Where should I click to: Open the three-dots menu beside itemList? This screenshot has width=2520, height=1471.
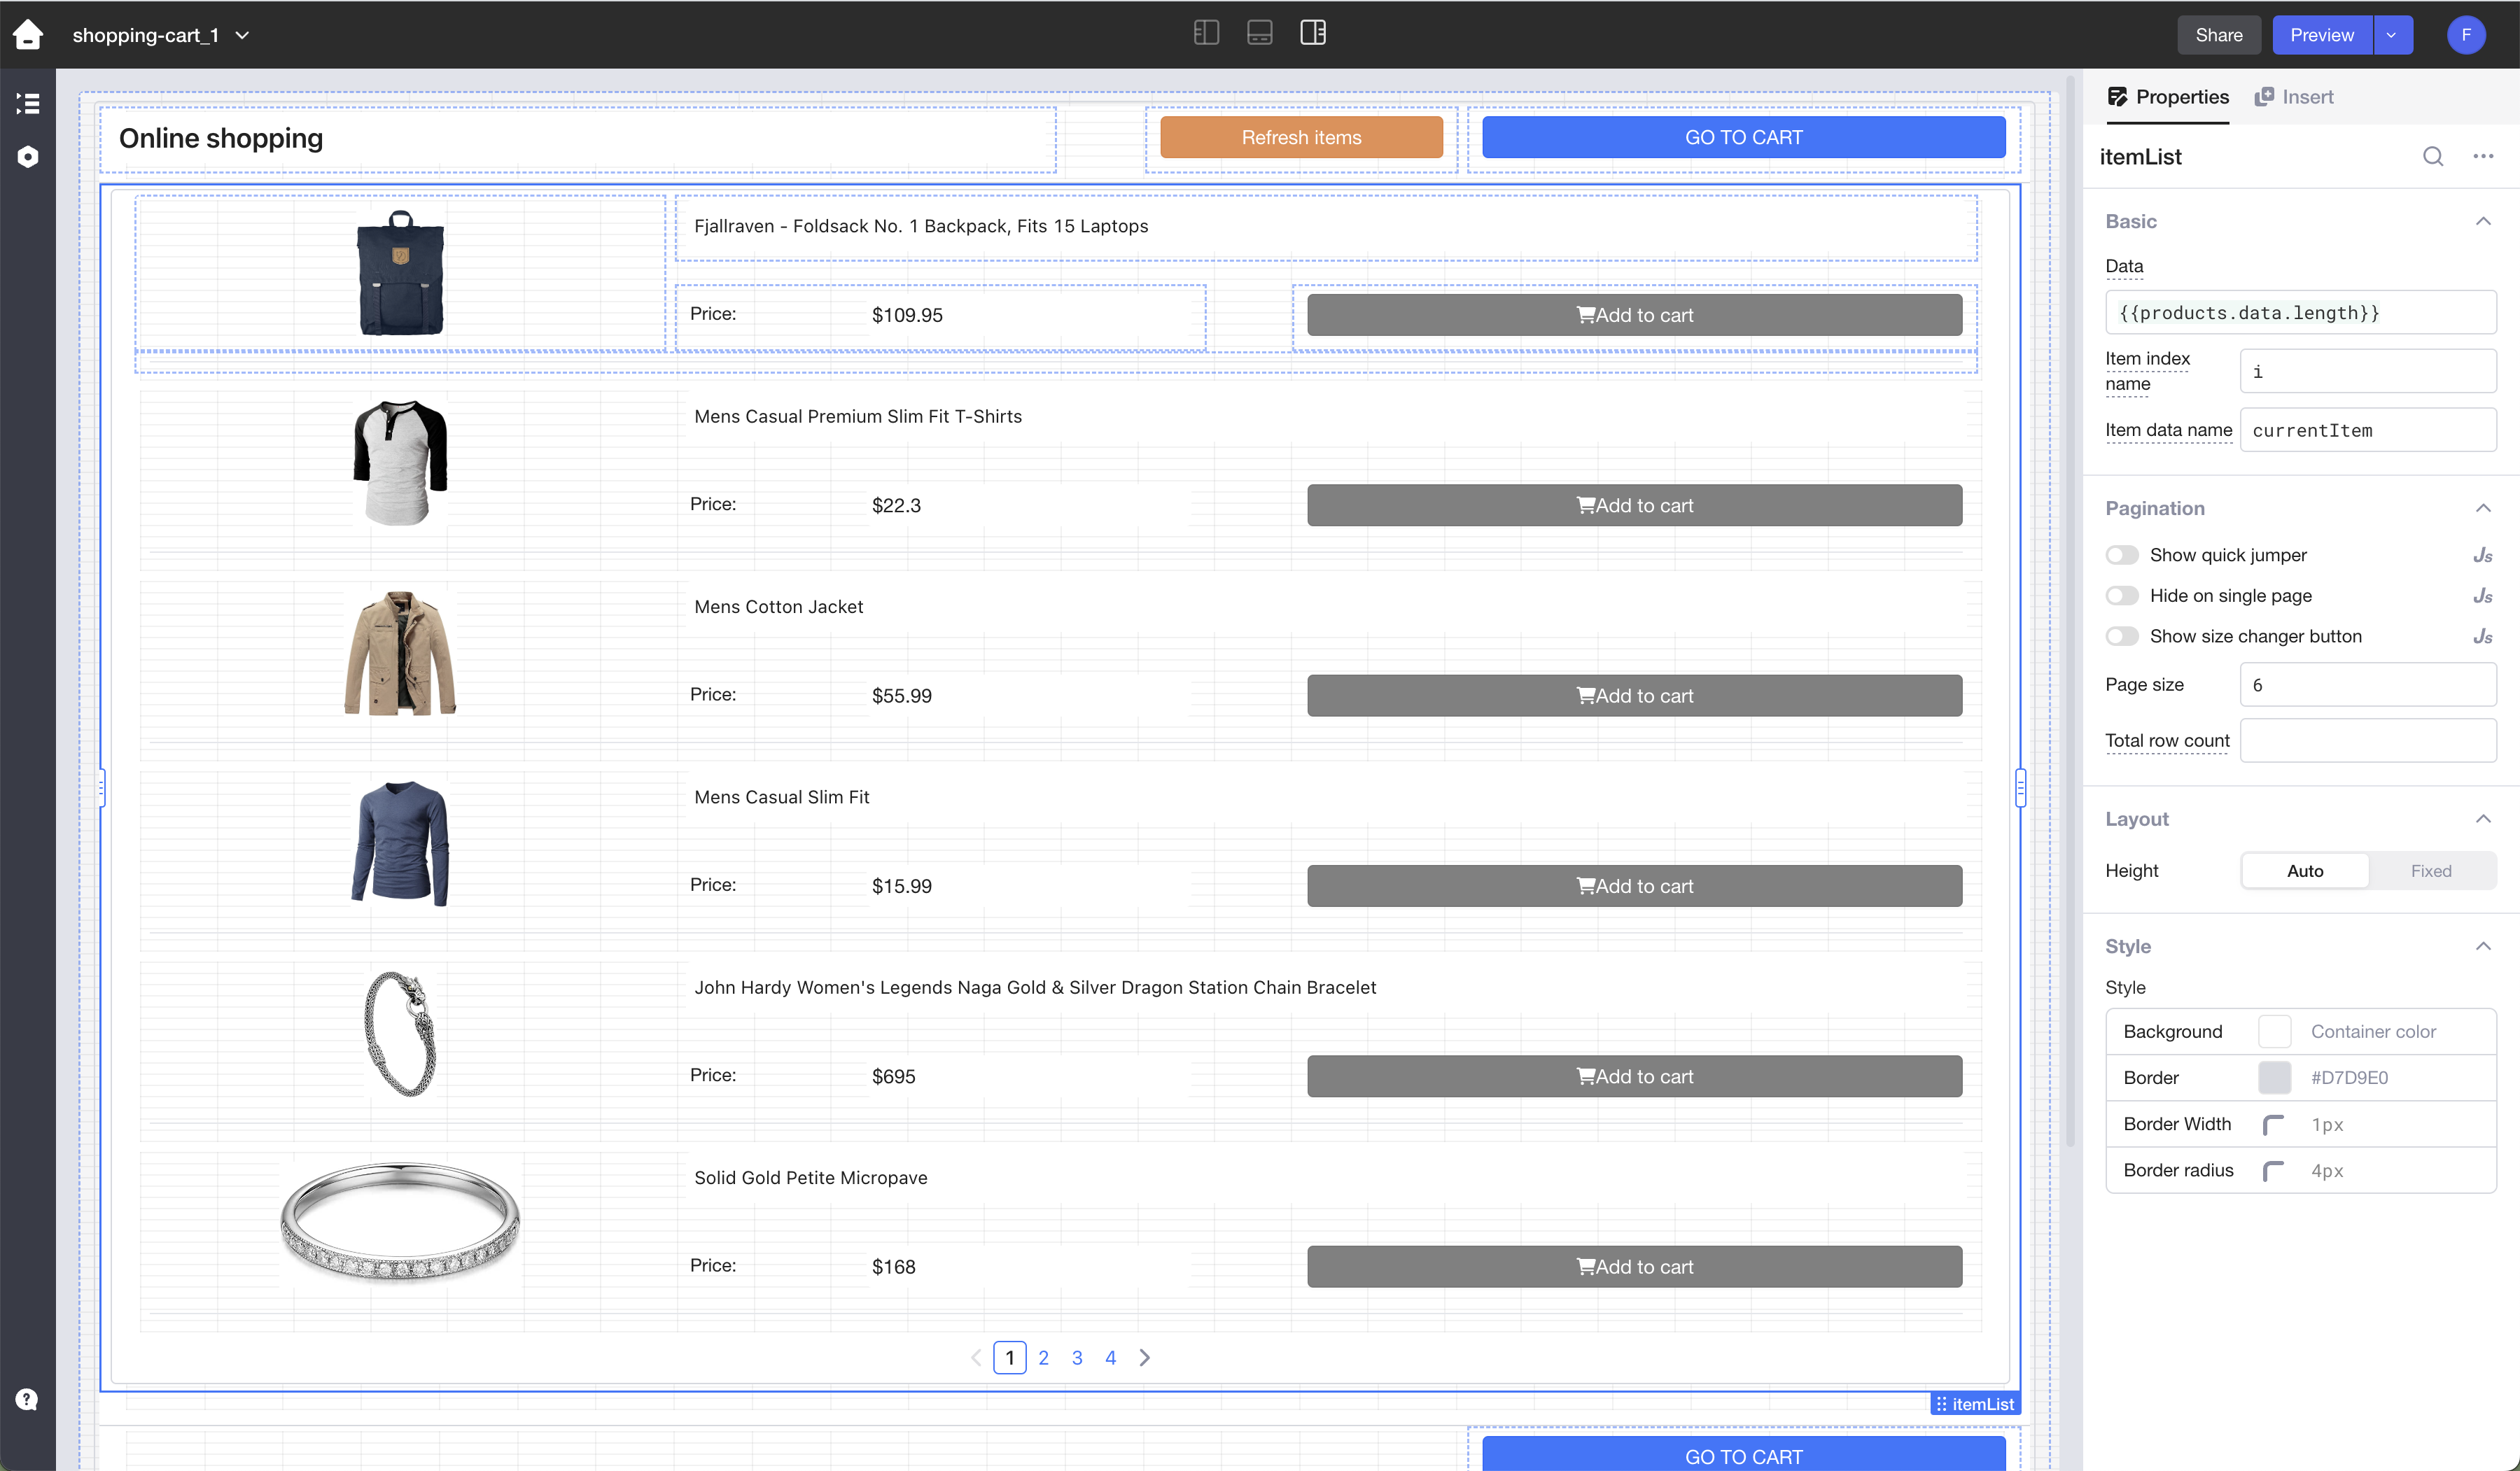click(2483, 157)
